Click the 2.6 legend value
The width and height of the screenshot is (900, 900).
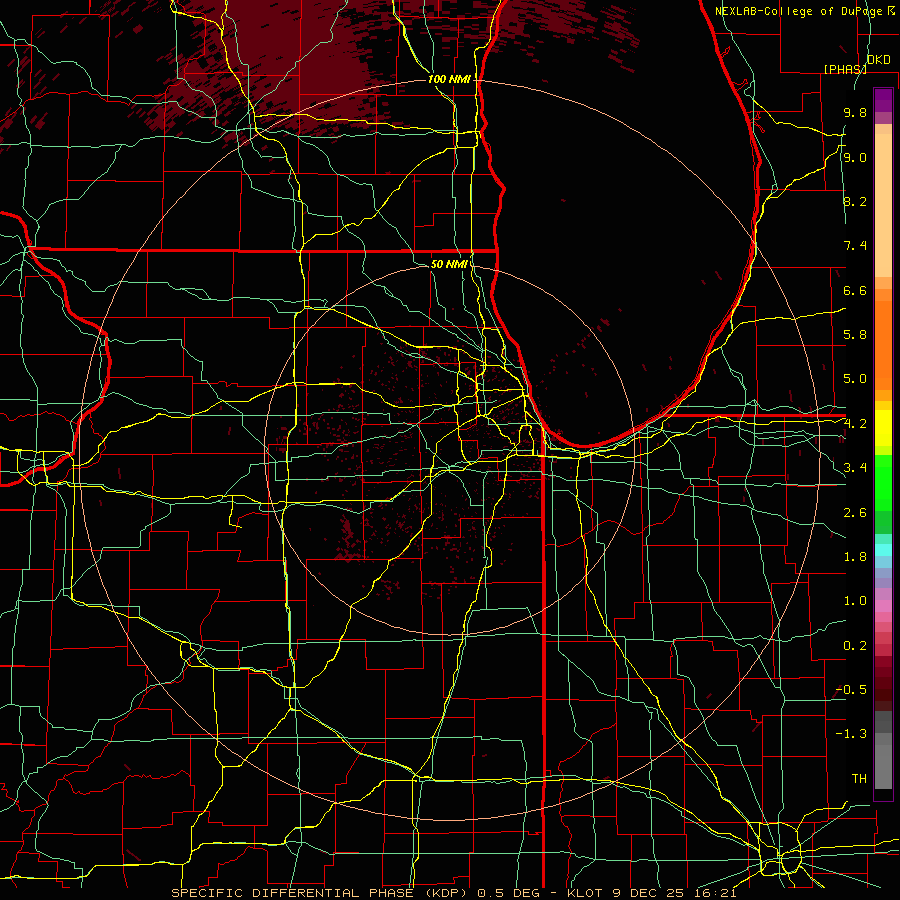[x=855, y=513]
